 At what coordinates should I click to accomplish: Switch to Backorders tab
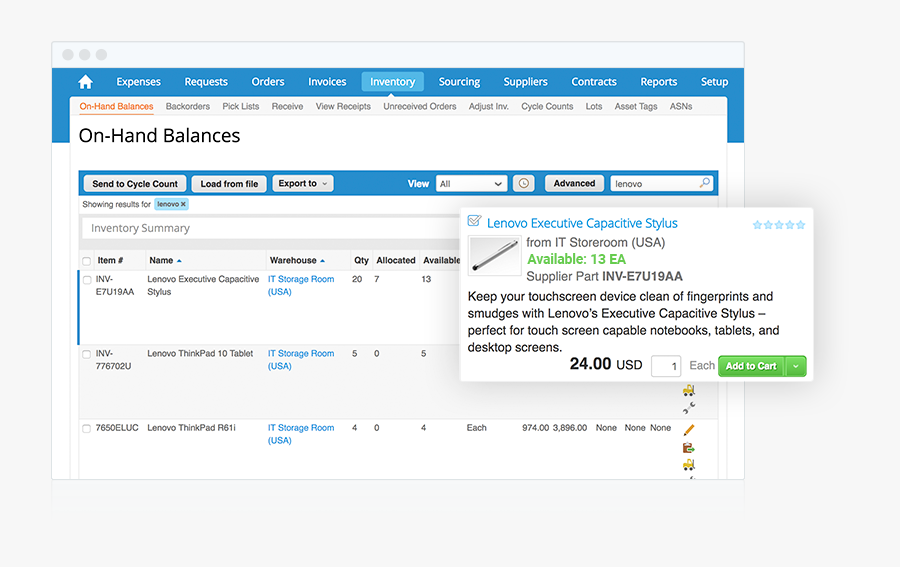click(188, 106)
